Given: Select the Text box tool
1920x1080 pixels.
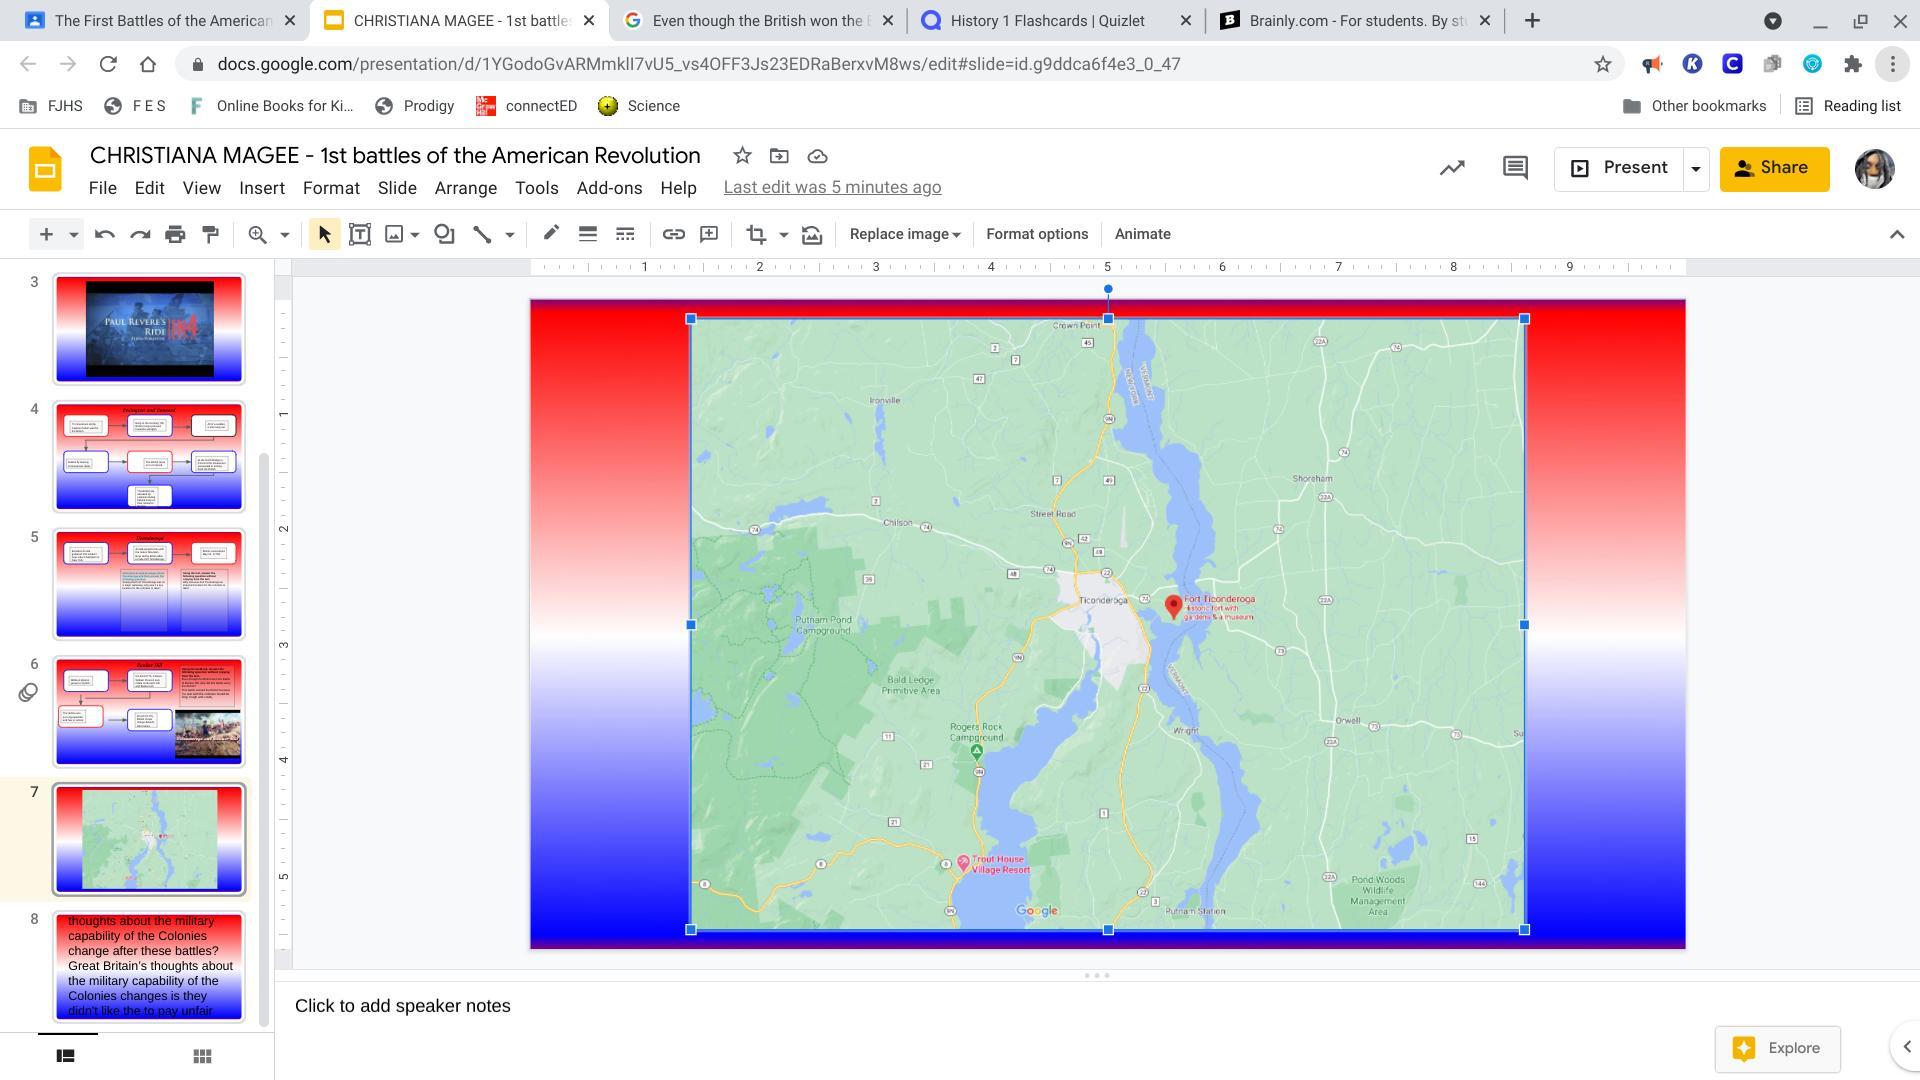Looking at the screenshot, I should pyautogui.click(x=360, y=234).
